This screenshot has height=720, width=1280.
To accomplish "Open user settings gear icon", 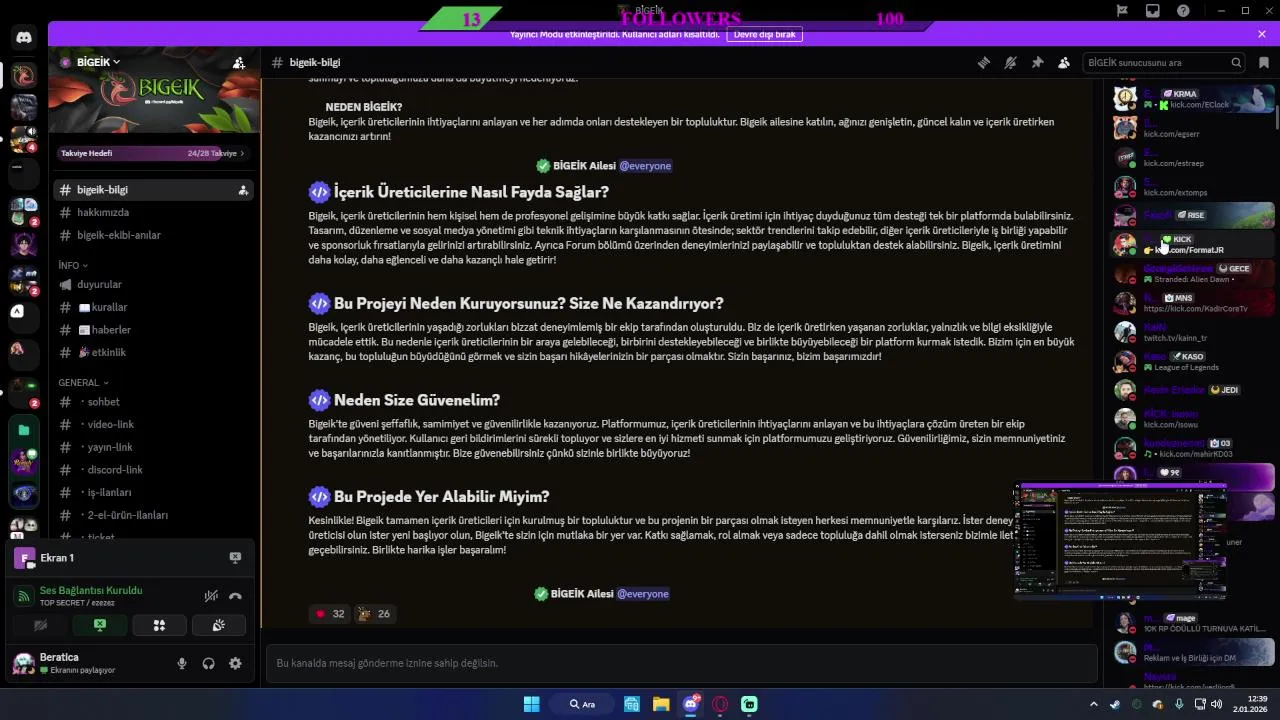I will tap(235, 663).
